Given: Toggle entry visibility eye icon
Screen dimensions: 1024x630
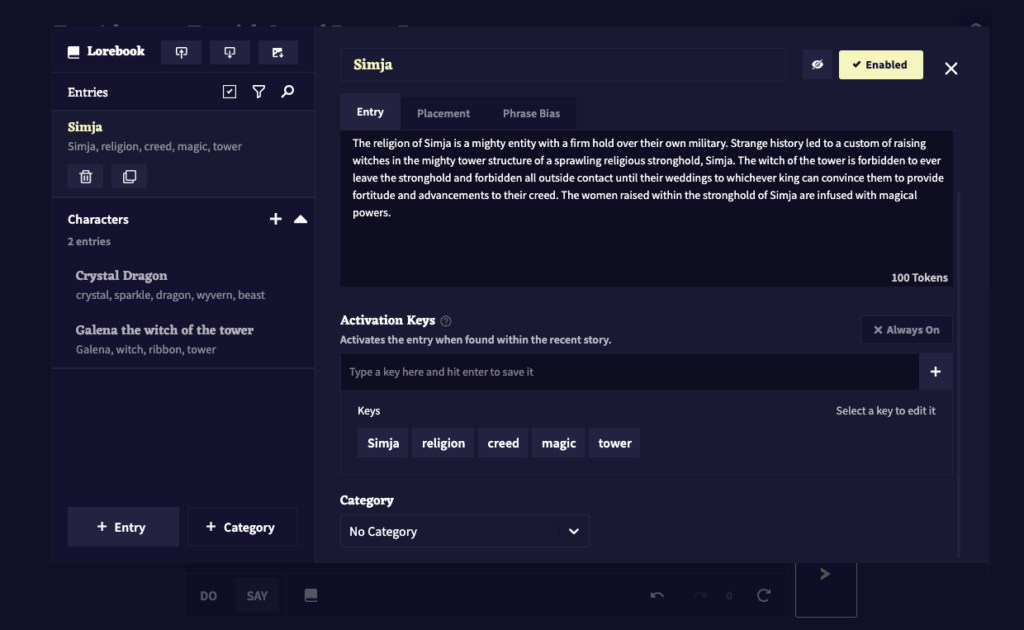Looking at the screenshot, I should tap(817, 65).
